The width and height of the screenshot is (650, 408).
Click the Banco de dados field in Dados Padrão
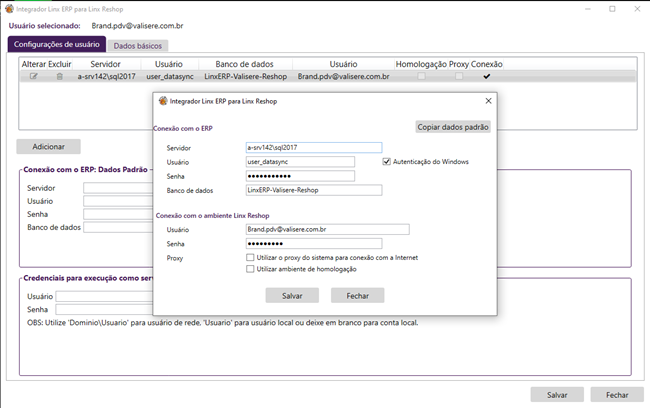tap(118, 227)
